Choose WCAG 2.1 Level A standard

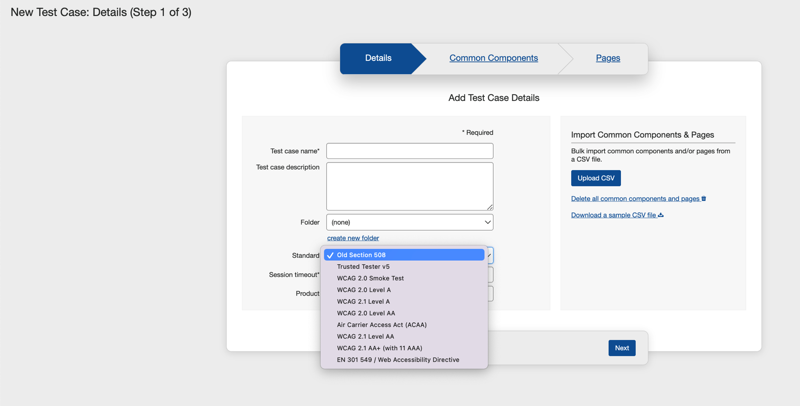363,301
